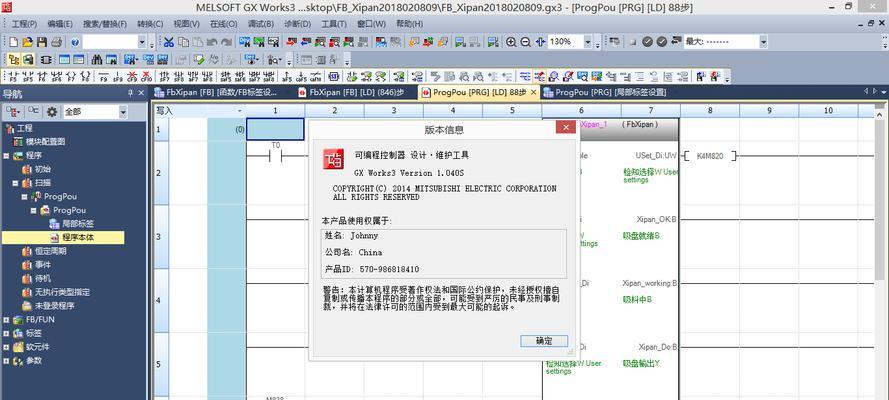Open the dropdown next to the help icon
Screen dimensions: 889x400
(x=142, y=42)
